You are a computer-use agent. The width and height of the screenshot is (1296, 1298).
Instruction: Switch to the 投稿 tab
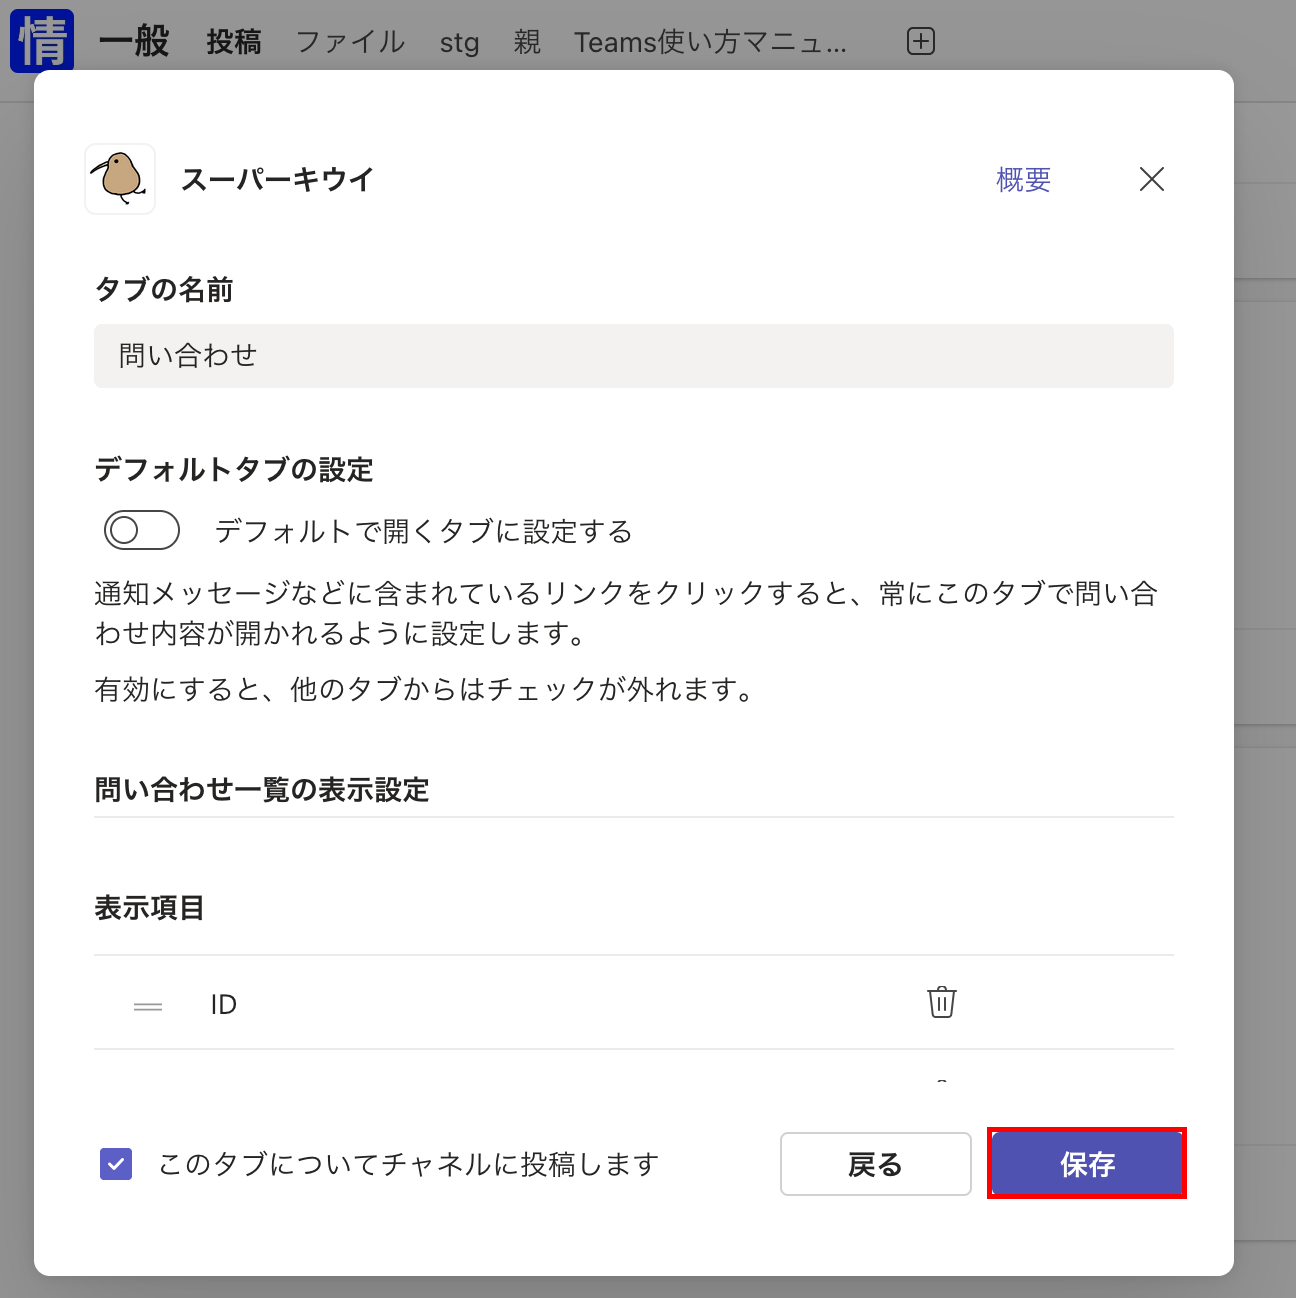[x=234, y=42]
